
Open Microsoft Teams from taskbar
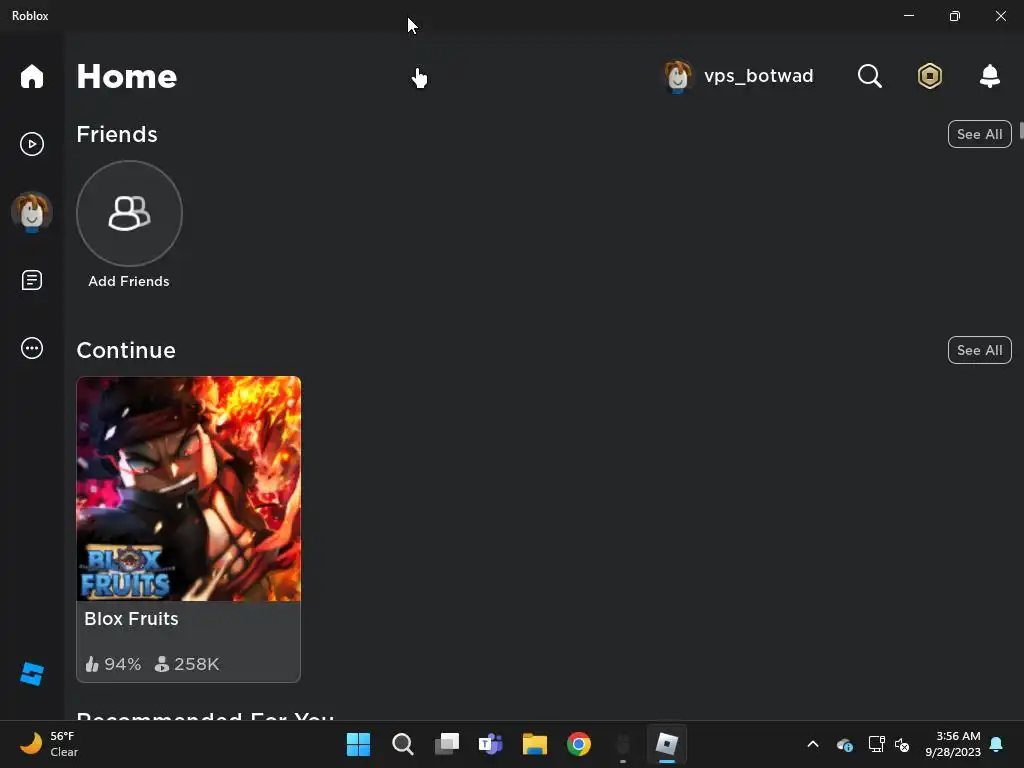pos(490,744)
